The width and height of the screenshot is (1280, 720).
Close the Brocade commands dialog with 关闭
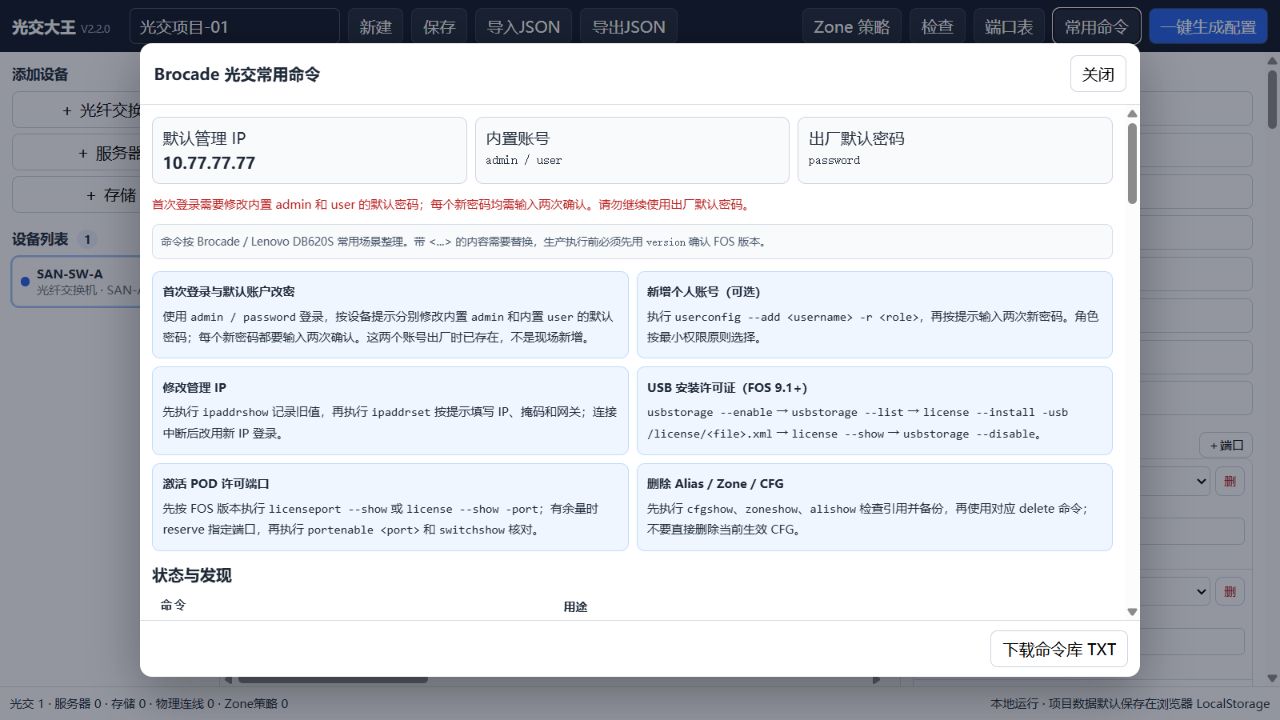click(x=1098, y=74)
